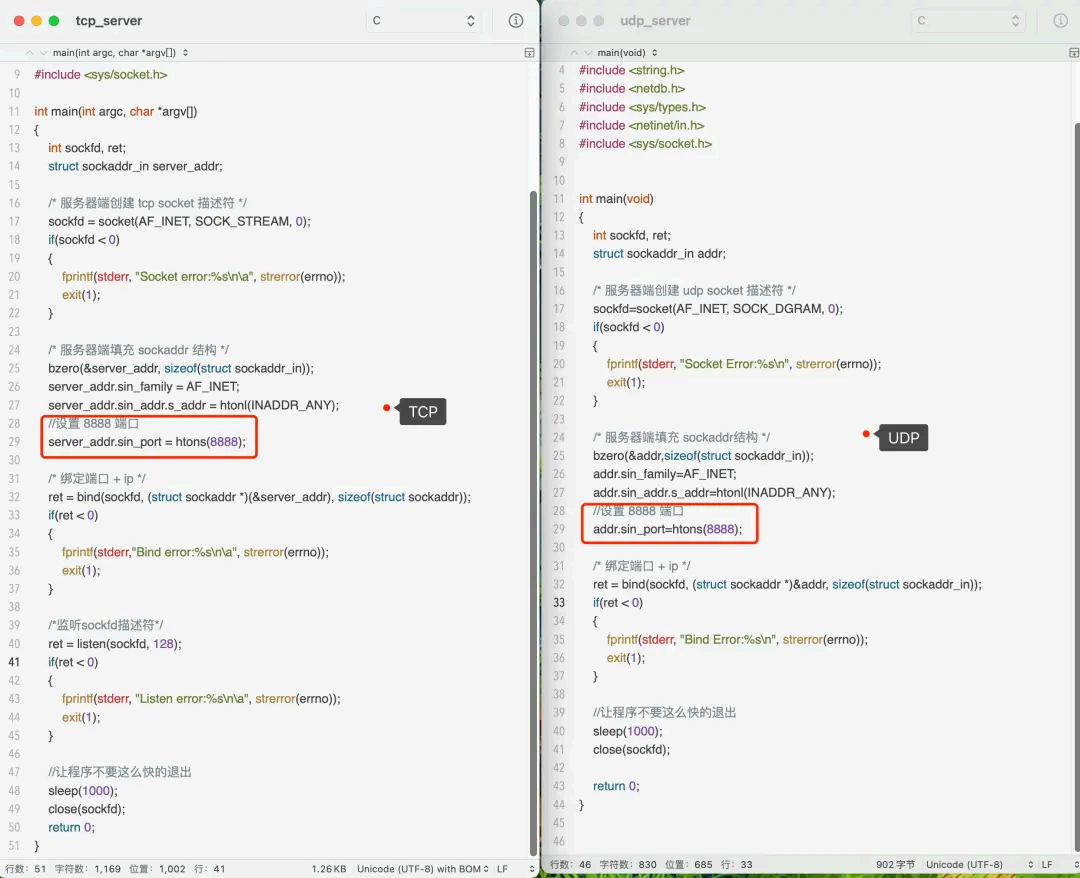This screenshot has width=1080, height=878.
Task: Open the C syntax dropdown in tcp_server
Action: point(423,21)
